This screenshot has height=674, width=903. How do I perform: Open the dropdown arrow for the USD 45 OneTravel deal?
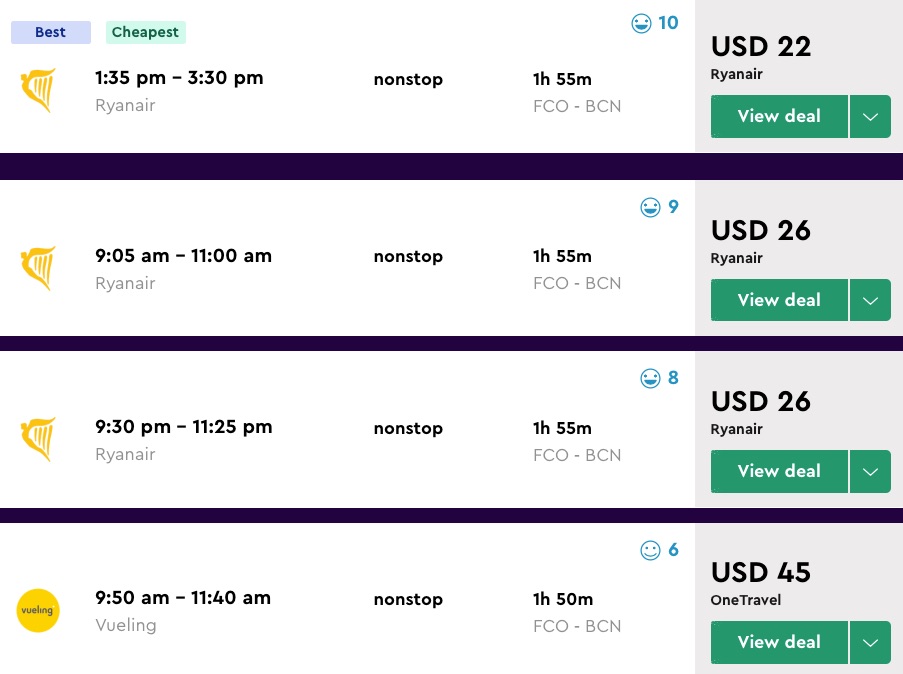(x=870, y=642)
